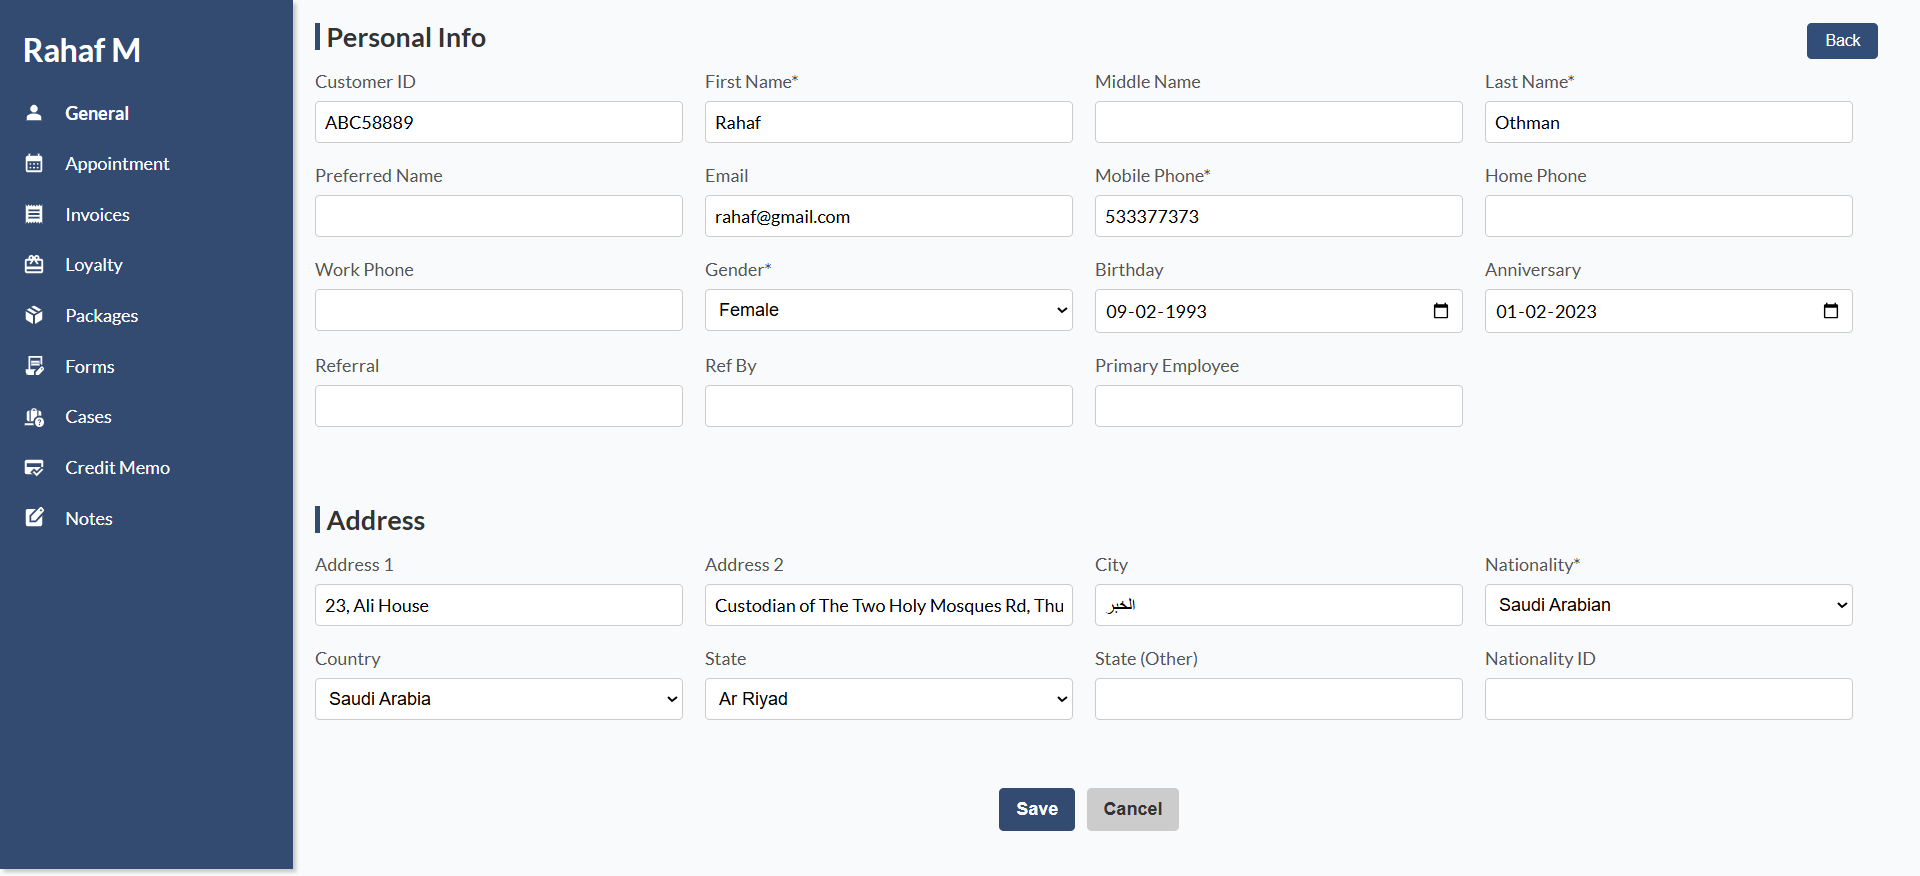Open the Nationality dropdown
The image size is (1920, 876).
point(1668,605)
